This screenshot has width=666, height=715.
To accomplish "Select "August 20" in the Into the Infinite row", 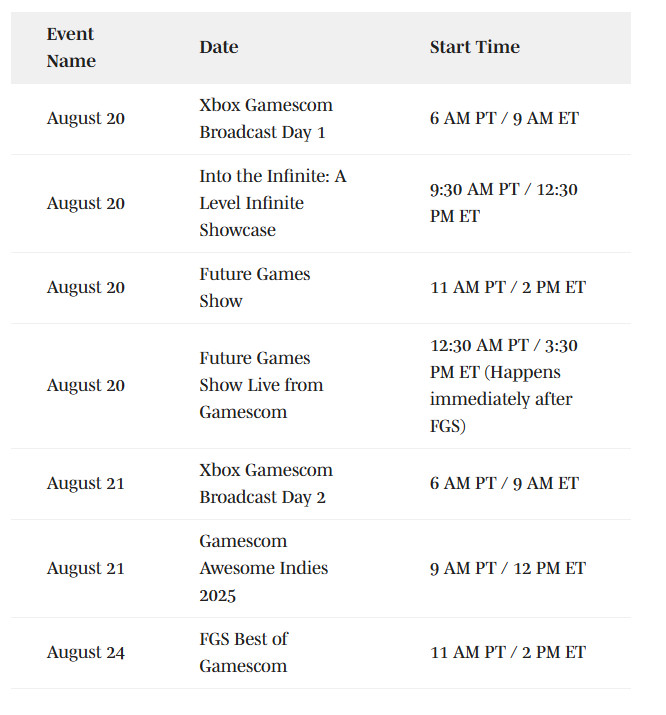I will click(x=85, y=203).
